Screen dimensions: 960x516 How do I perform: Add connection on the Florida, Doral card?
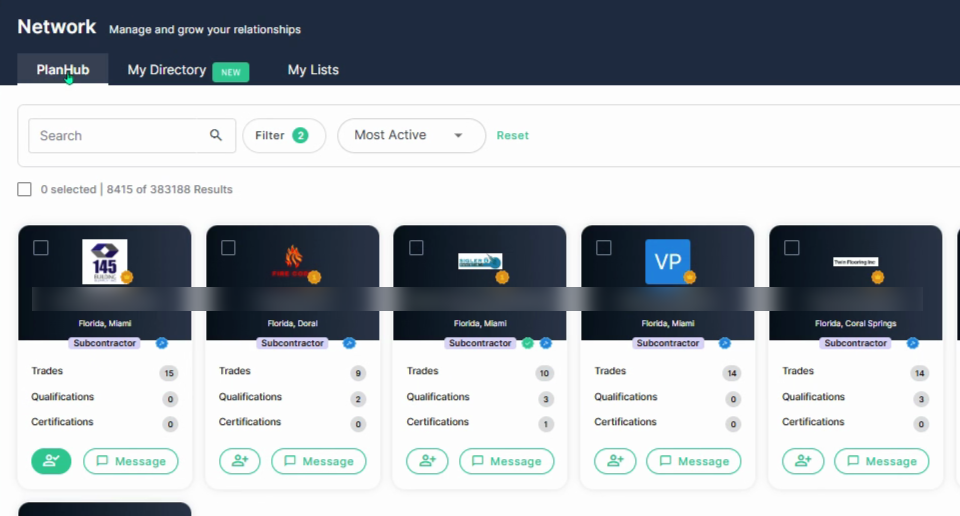(240, 461)
